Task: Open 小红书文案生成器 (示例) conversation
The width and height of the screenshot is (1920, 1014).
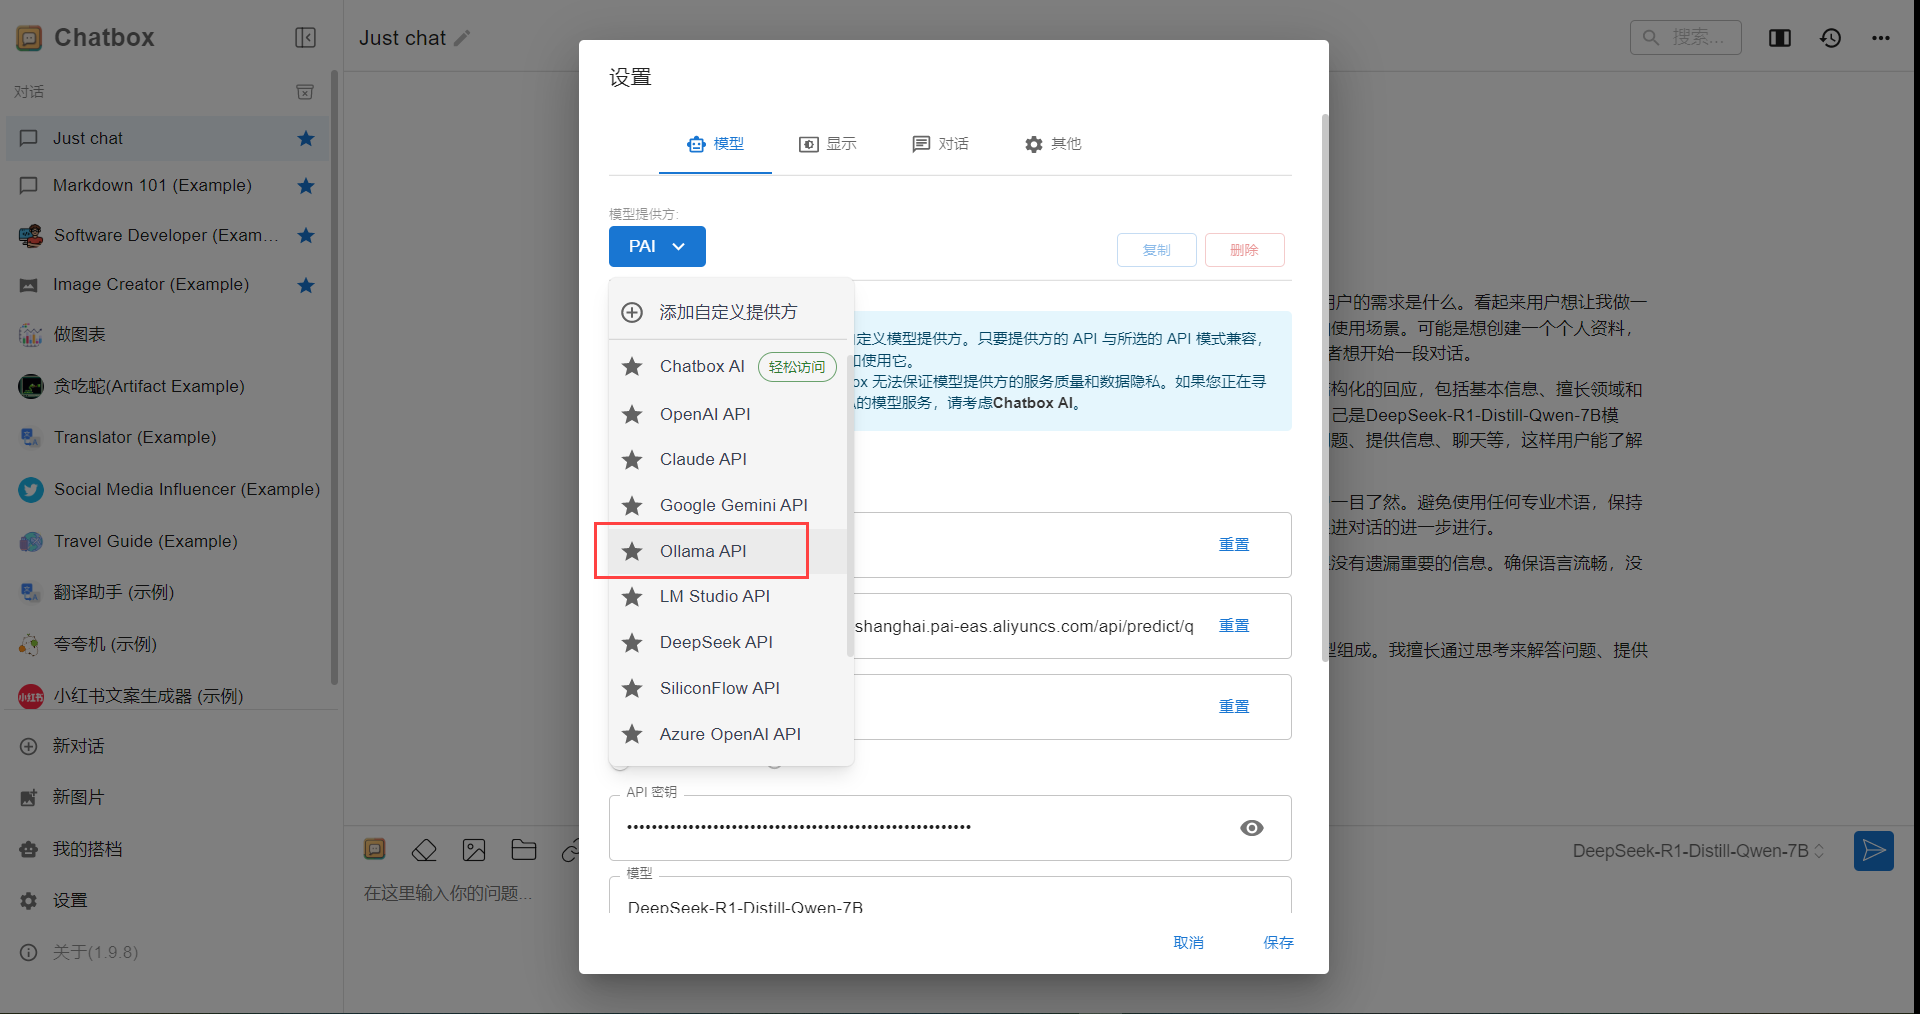Action: pos(166,695)
